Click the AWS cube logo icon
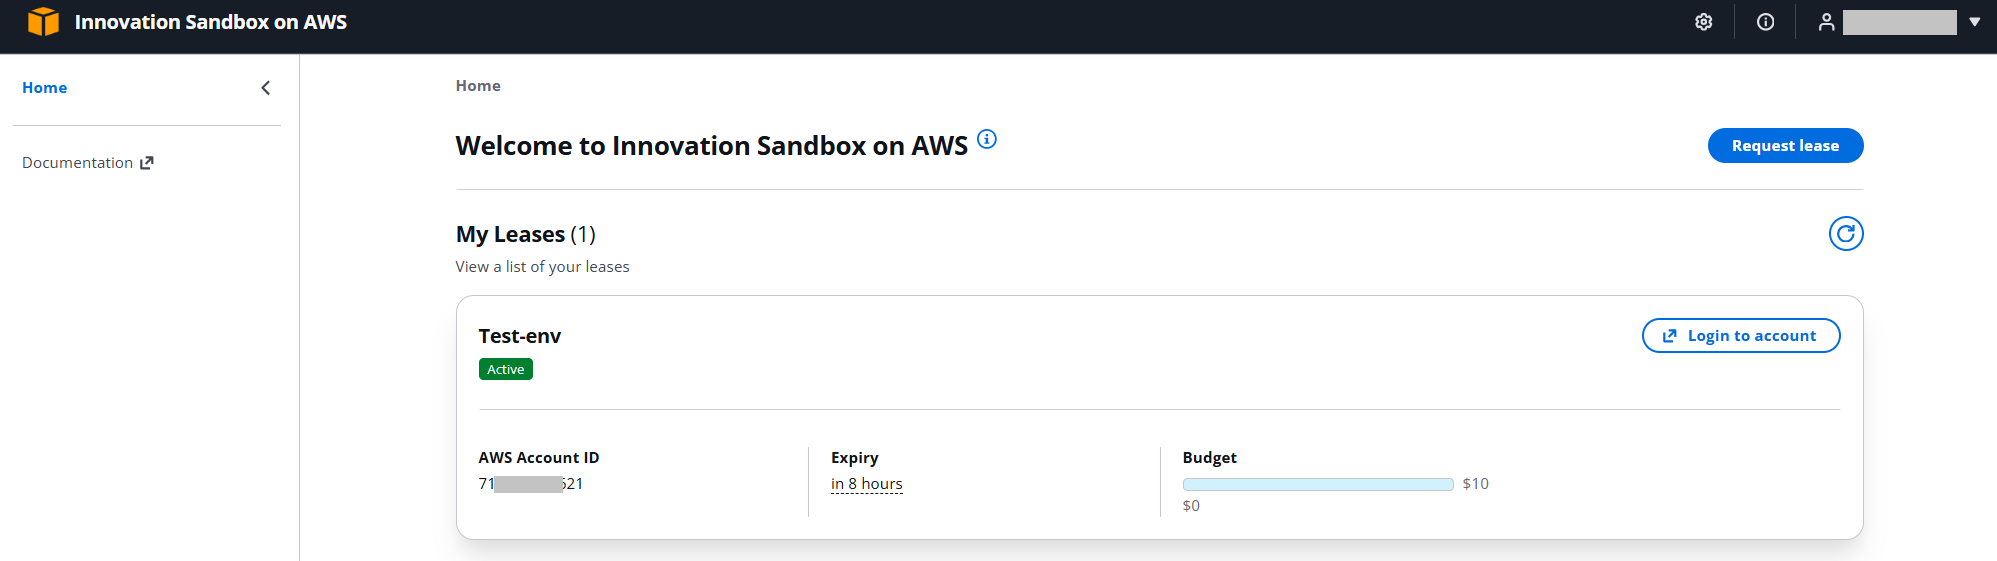This screenshot has width=1997, height=561. (43, 22)
